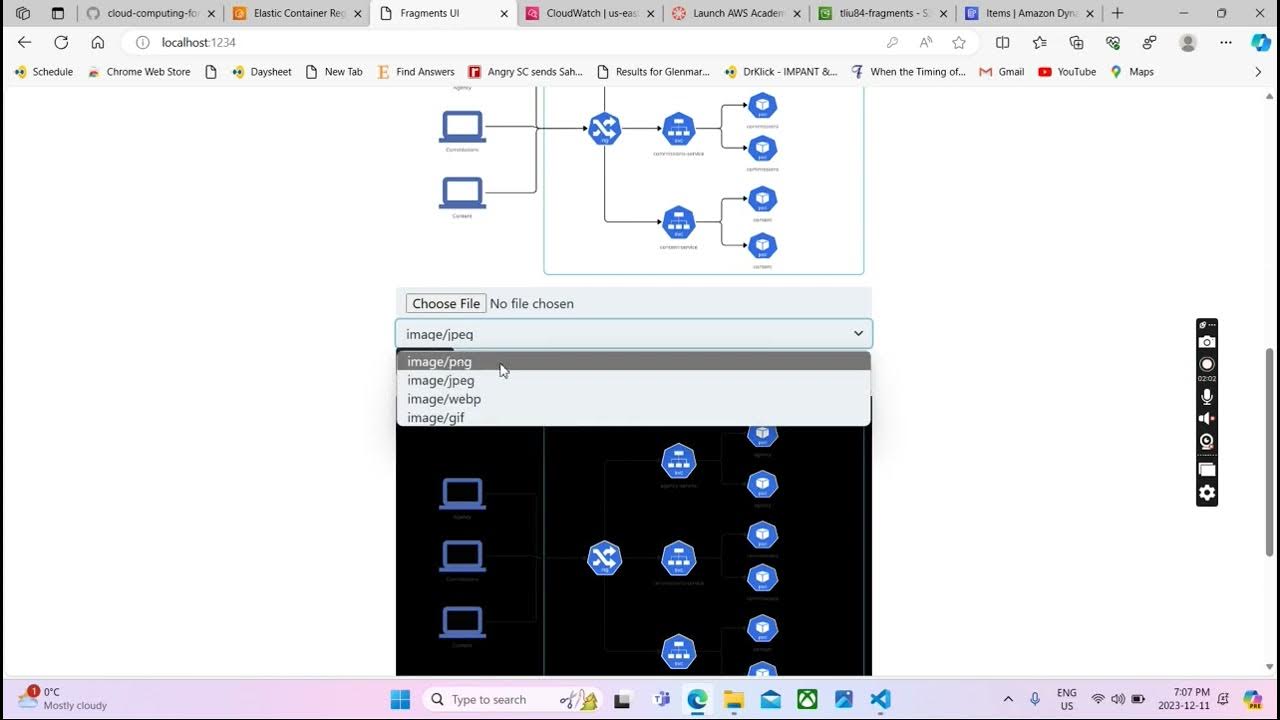Viewport: 1280px width, 720px height.
Task: Expand the bookmarks overflow chevron
Action: [x=1258, y=72]
